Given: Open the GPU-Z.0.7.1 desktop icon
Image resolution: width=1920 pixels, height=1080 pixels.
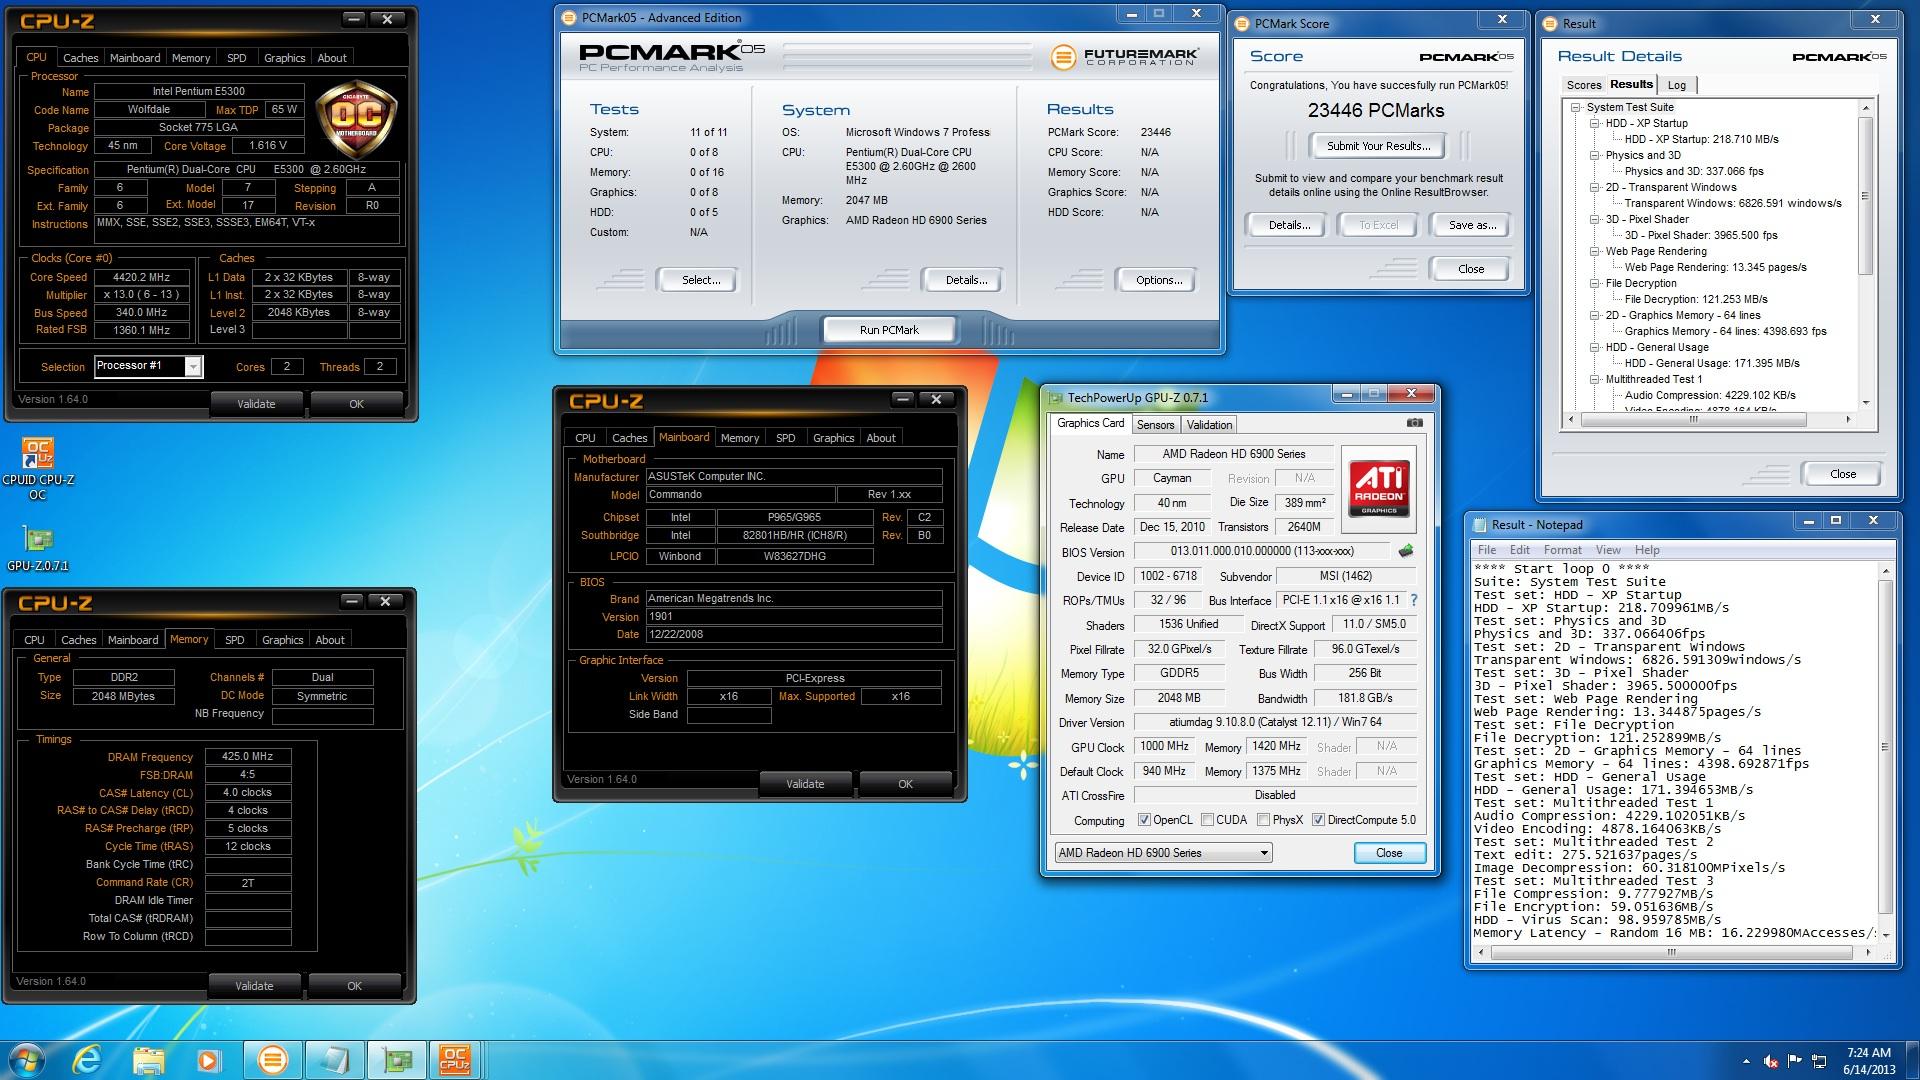Looking at the screenshot, I should pyautogui.click(x=38, y=549).
